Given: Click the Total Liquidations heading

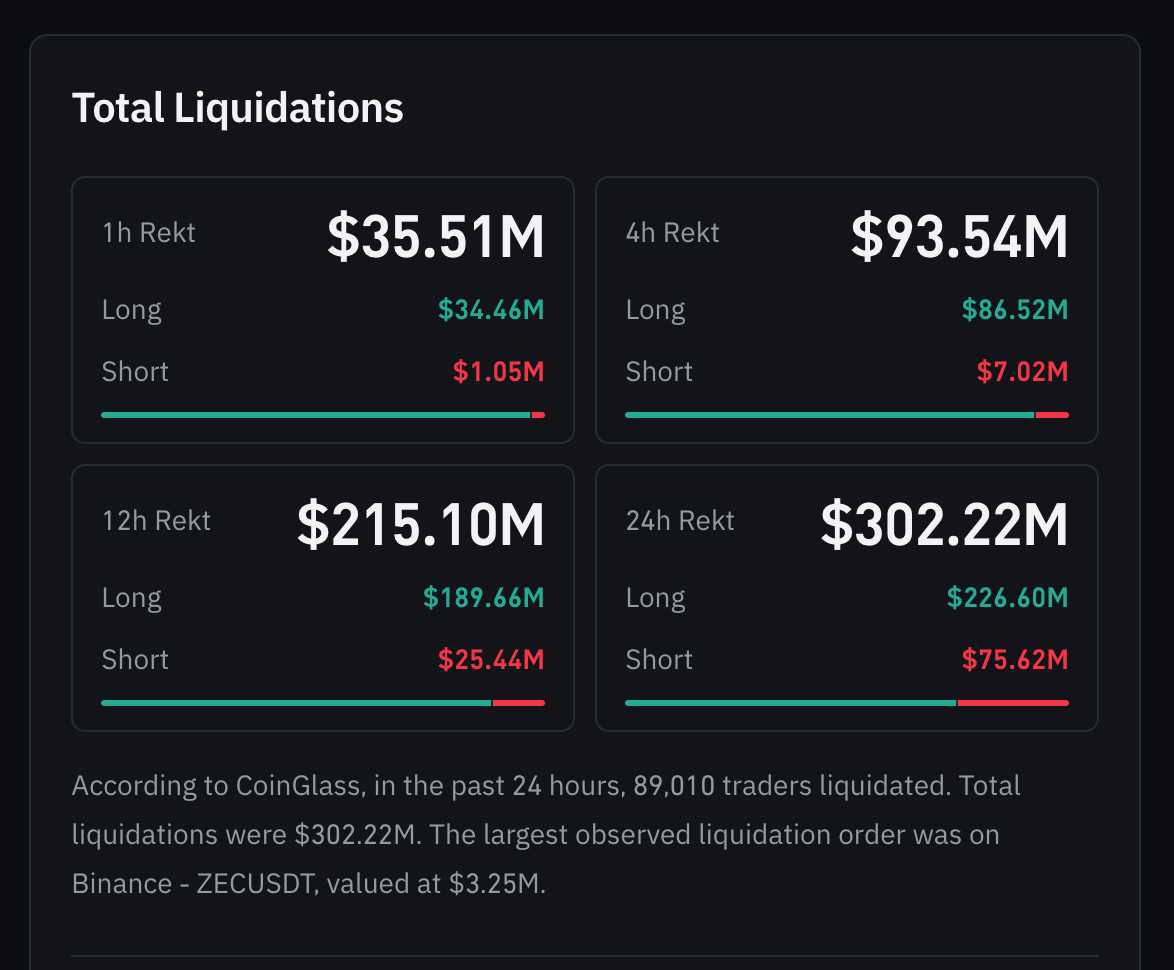Looking at the screenshot, I should [237, 109].
